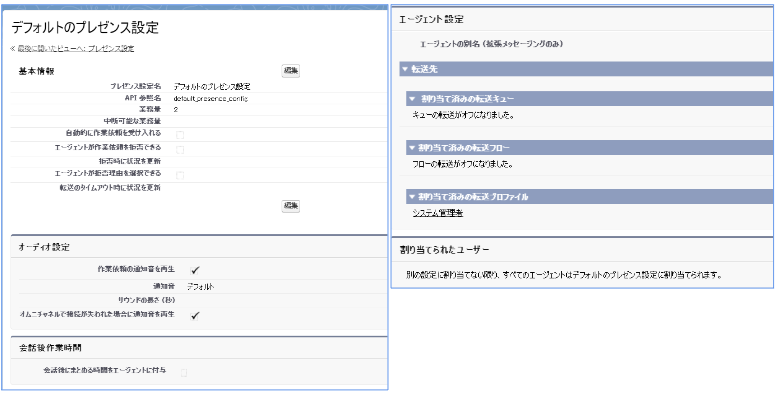Toggle the エージェントが作業依頼を拒否できる checkbox
Image resolution: width=775 pixels, height=394 pixels.
180,149
